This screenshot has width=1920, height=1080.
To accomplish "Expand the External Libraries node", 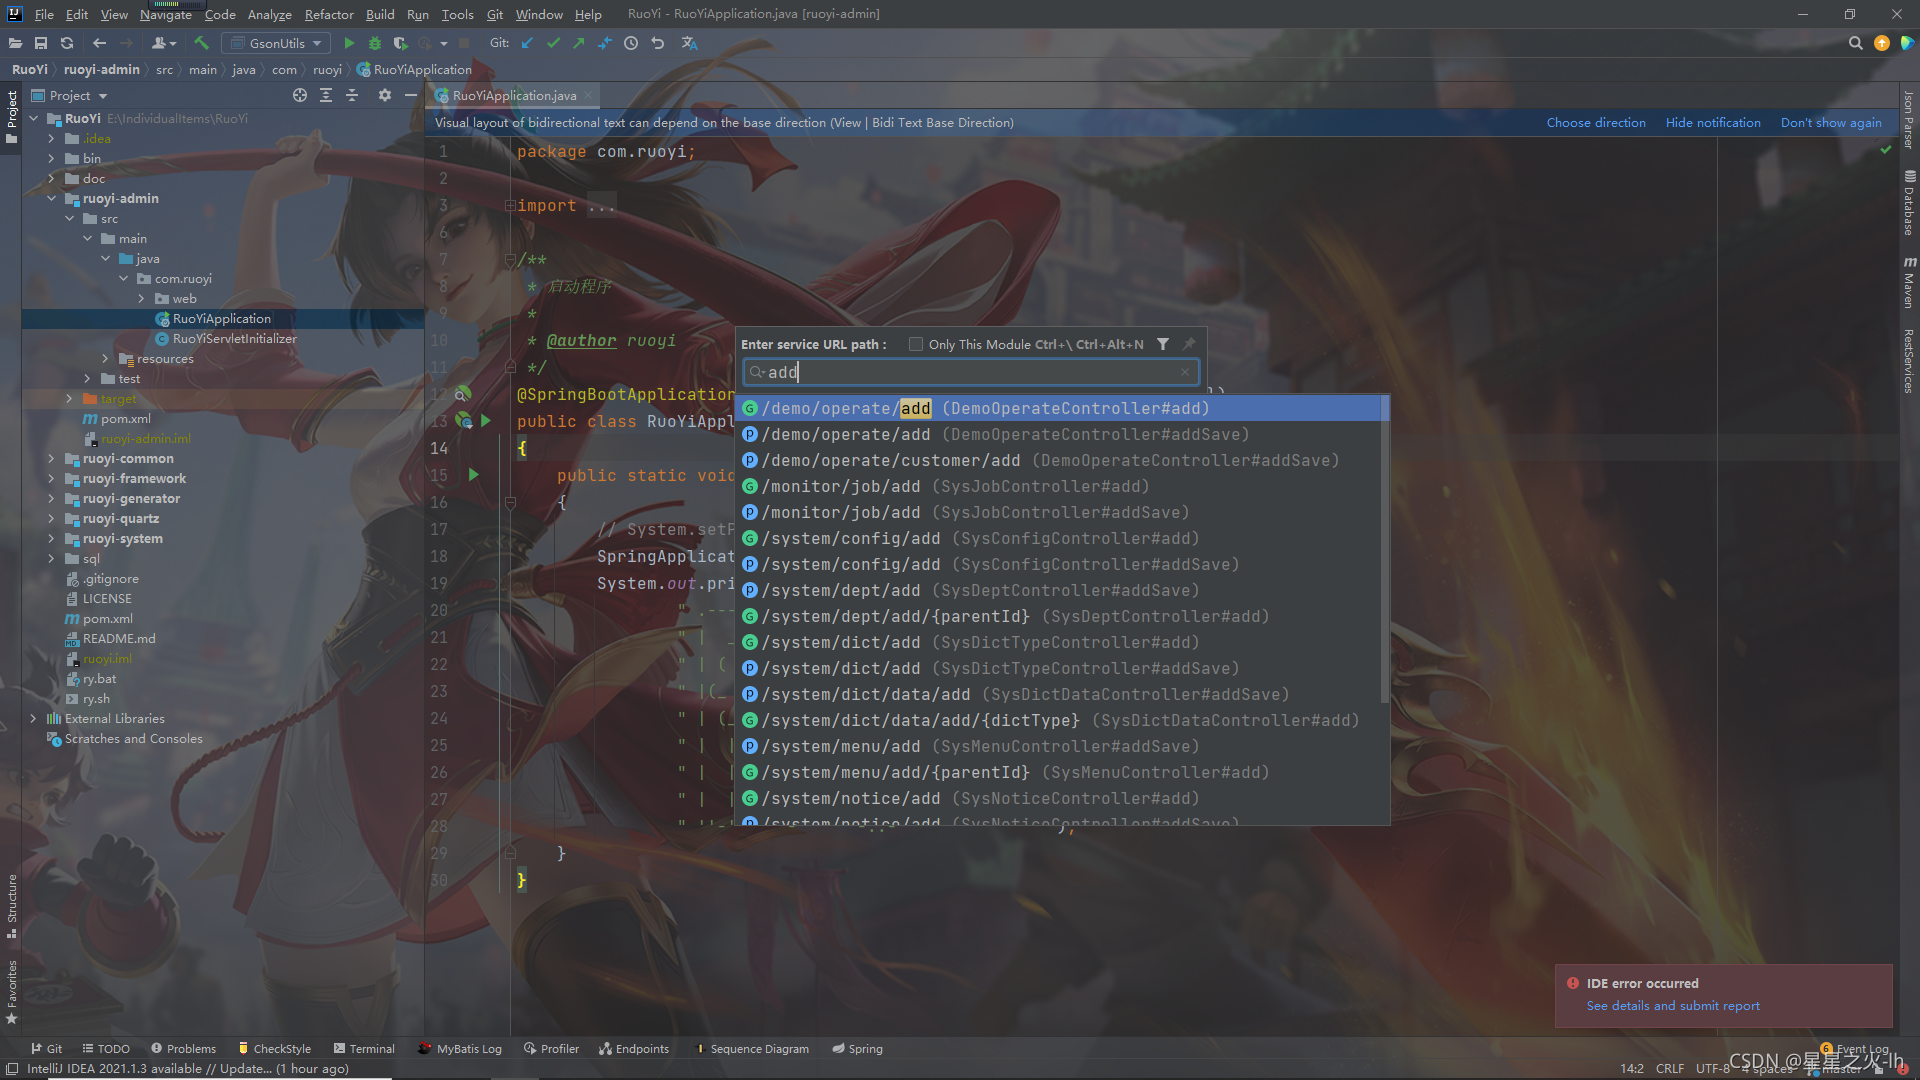I will pos(33,719).
